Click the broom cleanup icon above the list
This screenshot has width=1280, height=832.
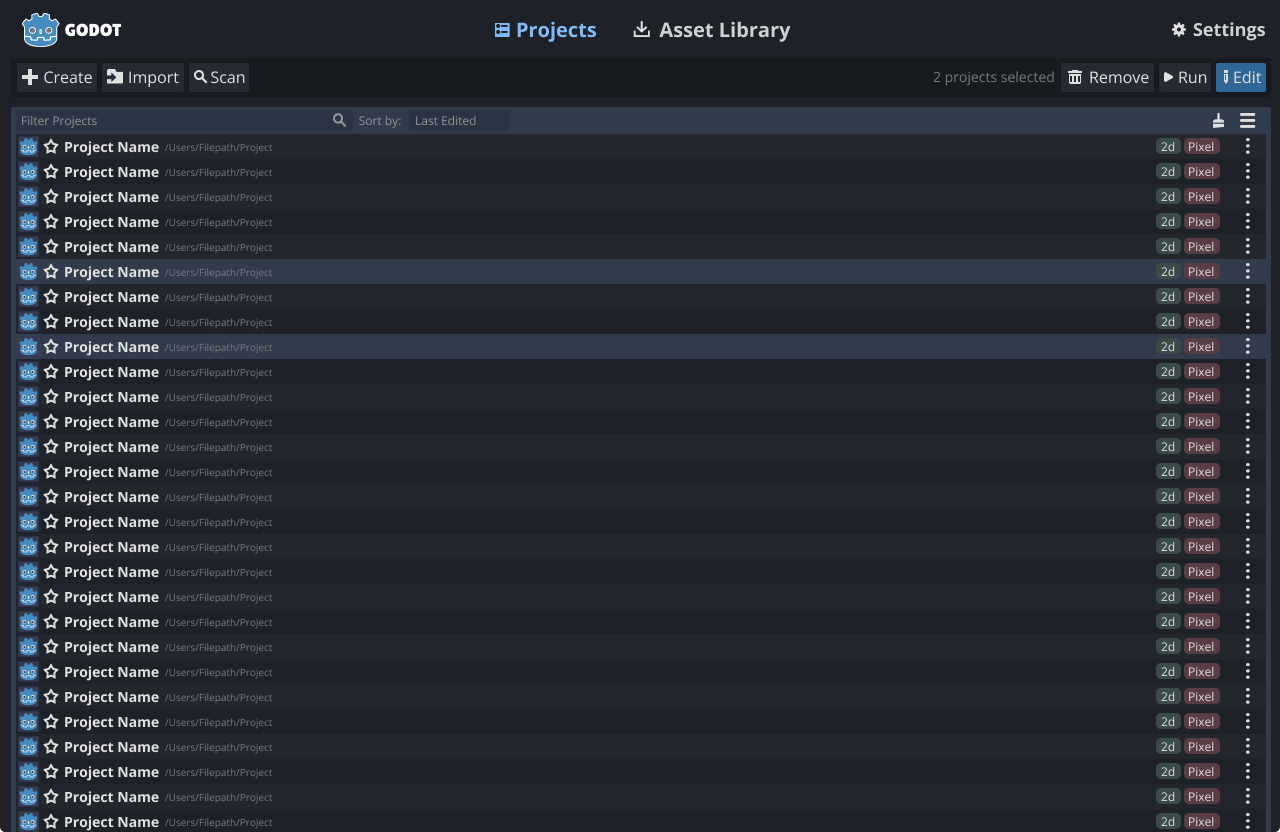pos(1218,121)
